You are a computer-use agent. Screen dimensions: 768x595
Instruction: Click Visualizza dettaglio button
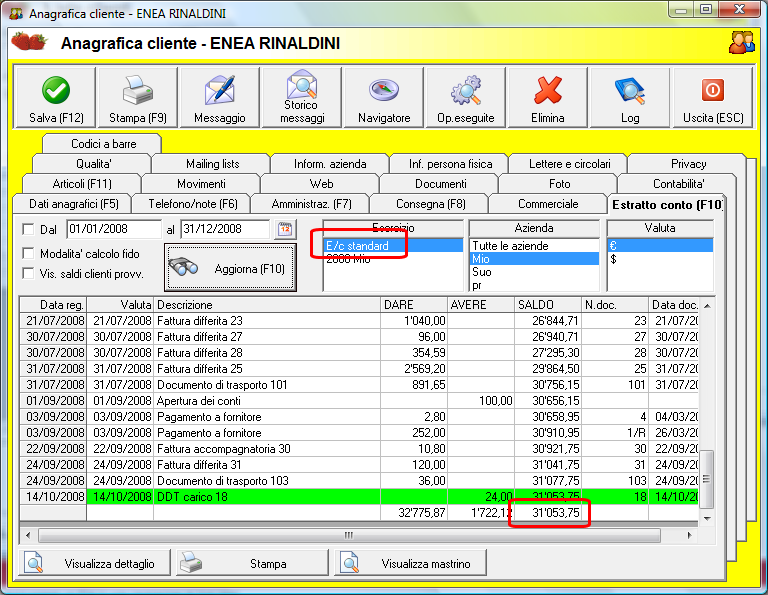click(x=94, y=563)
